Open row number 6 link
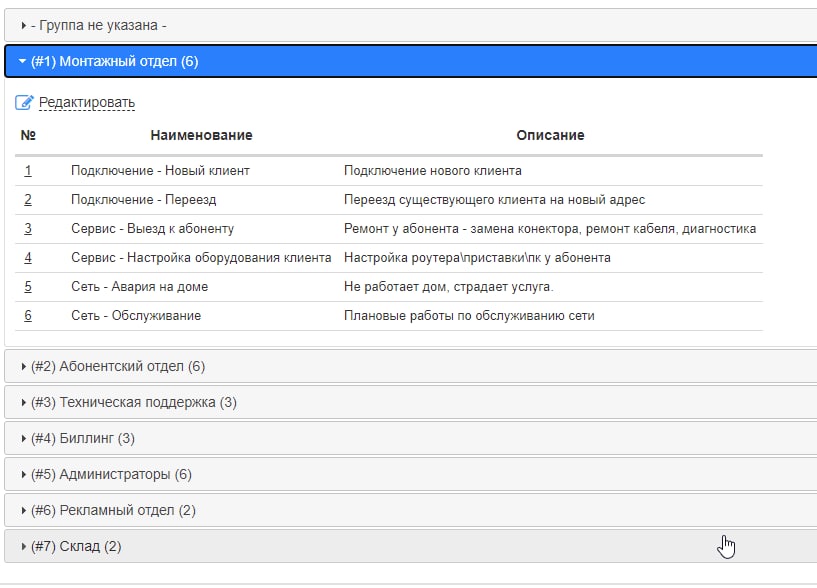Image resolution: width=817 pixels, height=588 pixels. pyautogui.click(x=28, y=315)
